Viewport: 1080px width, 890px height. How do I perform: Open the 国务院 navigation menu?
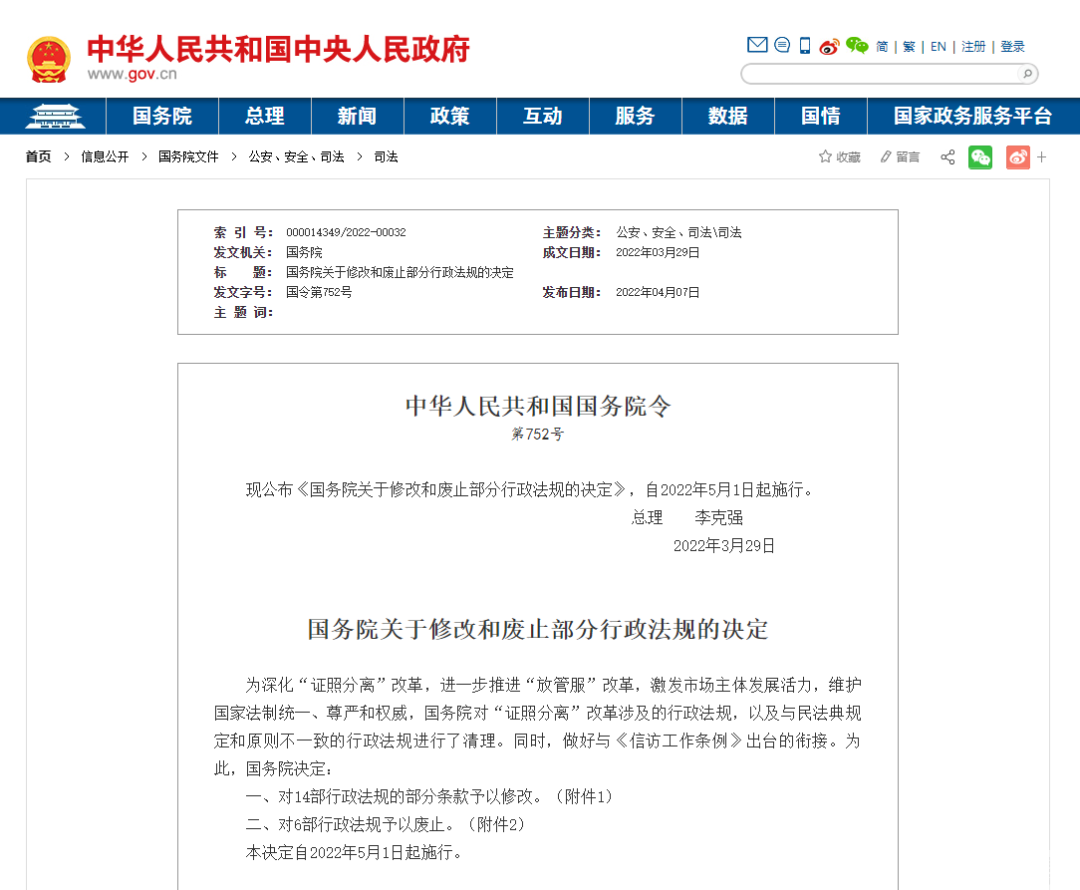[x=162, y=116]
